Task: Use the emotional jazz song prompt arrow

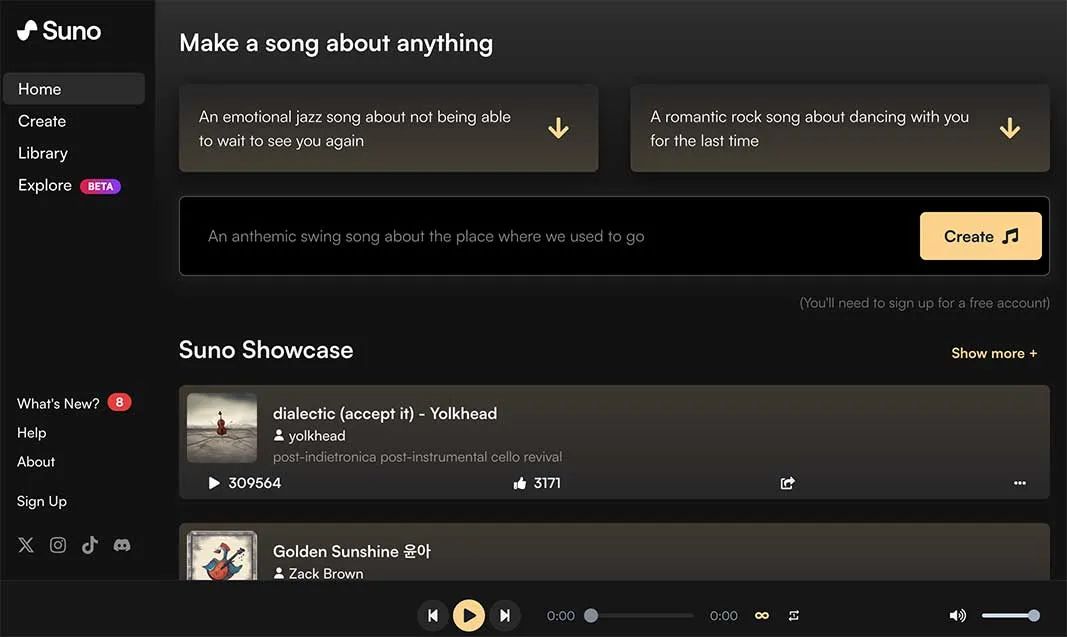Action: pyautogui.click(x=558, y=128)
